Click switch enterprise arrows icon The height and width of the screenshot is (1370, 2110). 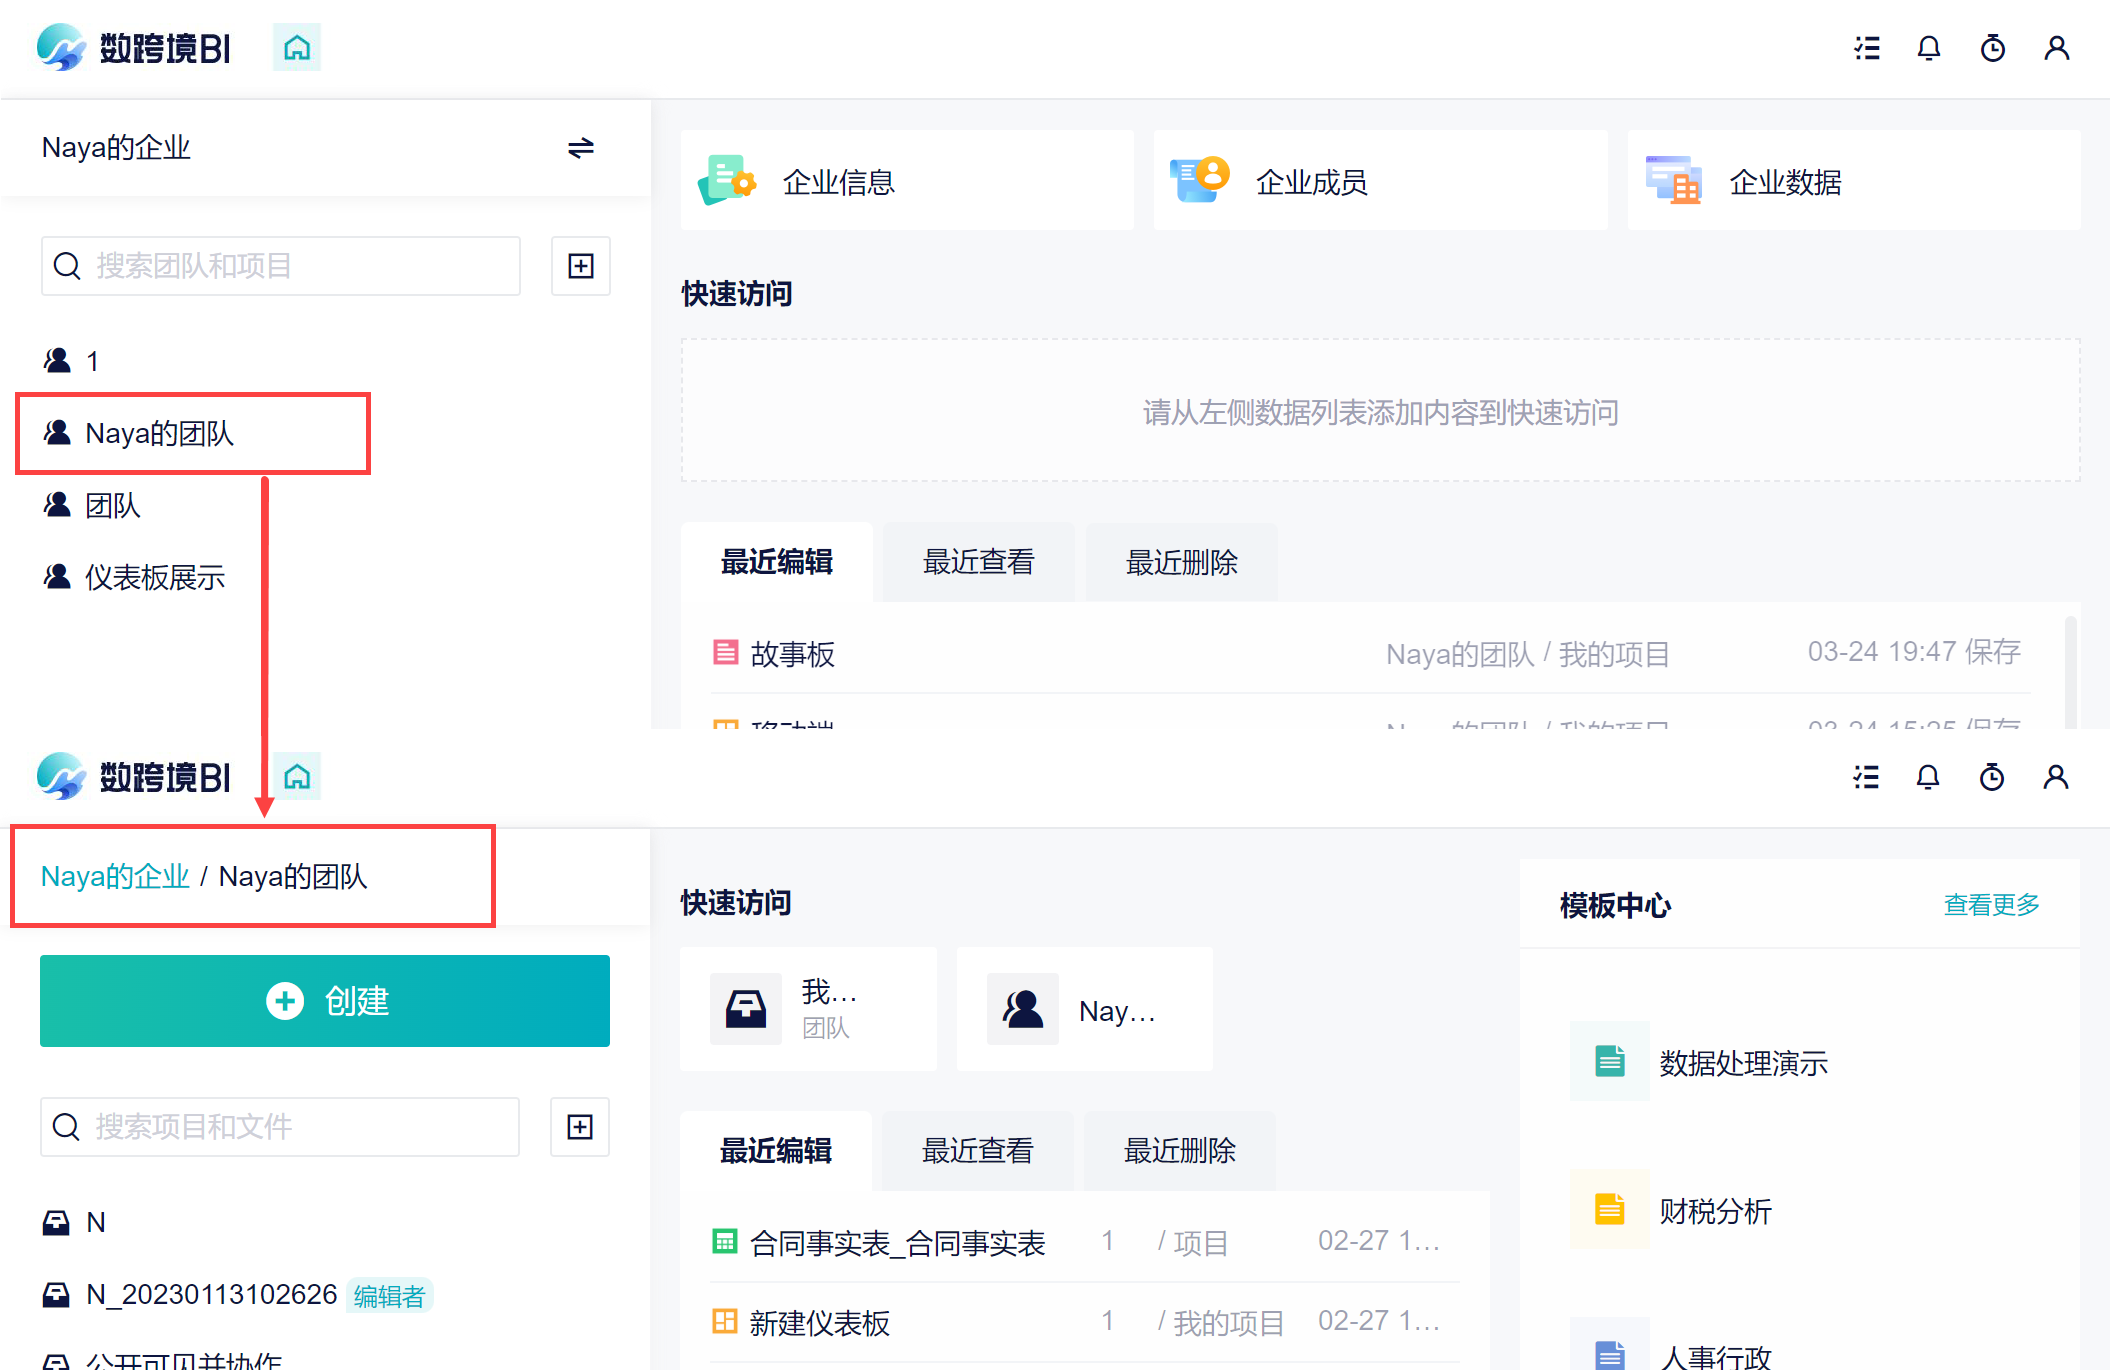581,148
